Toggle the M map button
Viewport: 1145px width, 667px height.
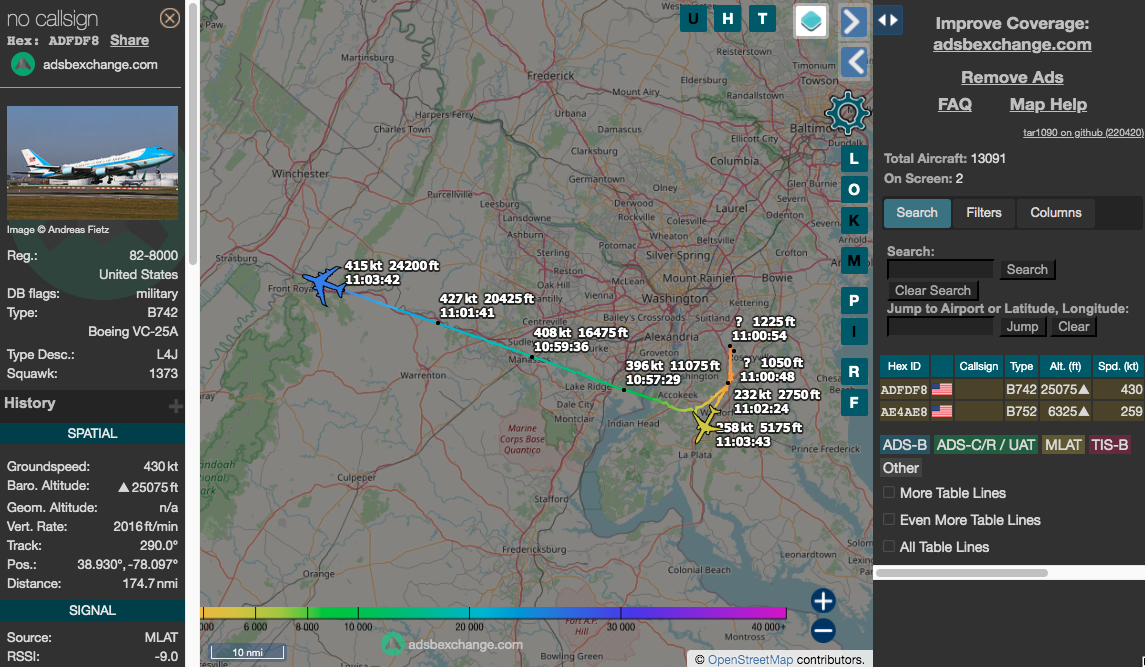tap(854, 261)
